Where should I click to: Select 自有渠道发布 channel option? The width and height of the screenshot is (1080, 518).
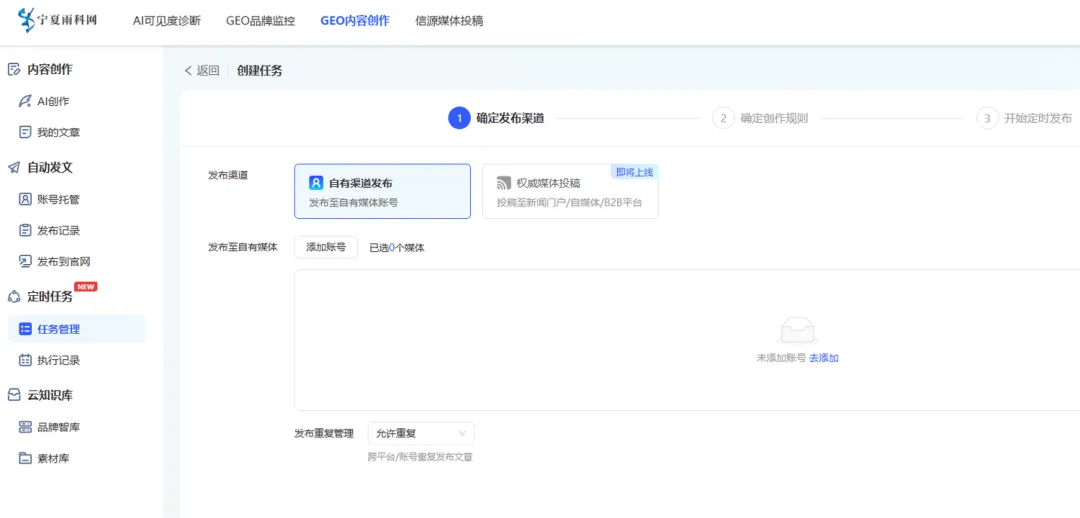point(382,191)
